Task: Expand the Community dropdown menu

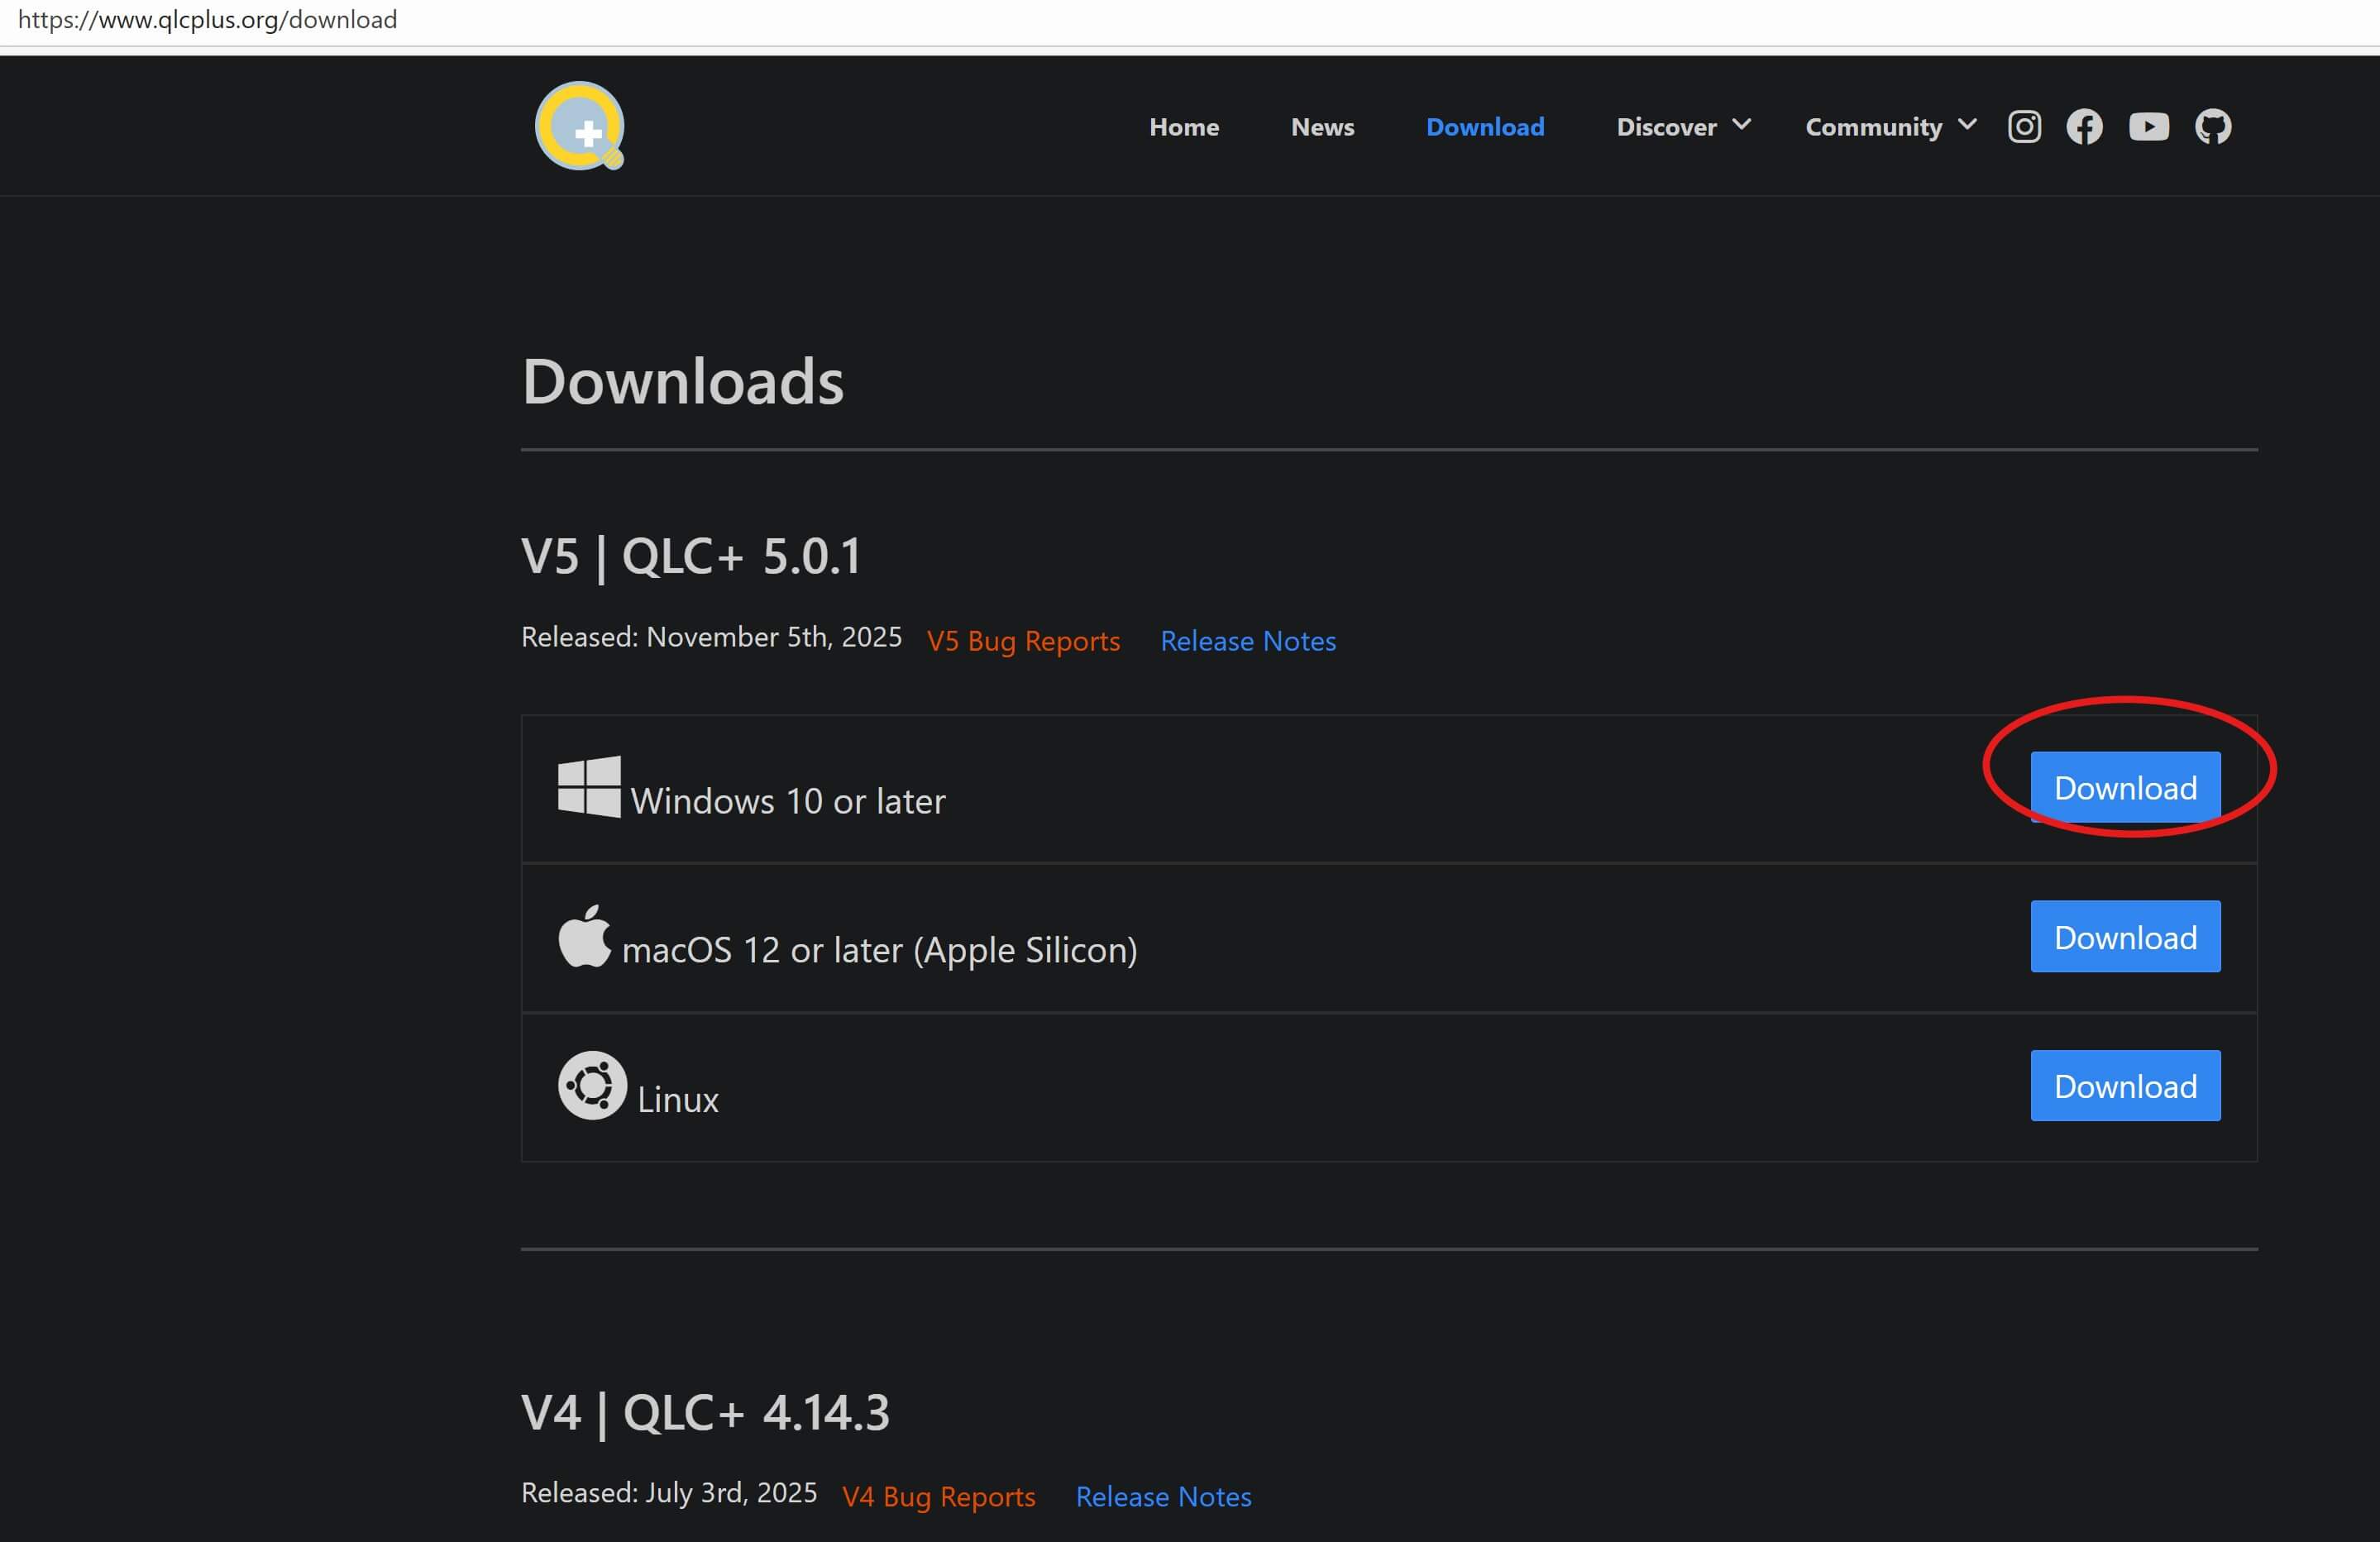Action: pyautogui.click(x=1890, y=127)
